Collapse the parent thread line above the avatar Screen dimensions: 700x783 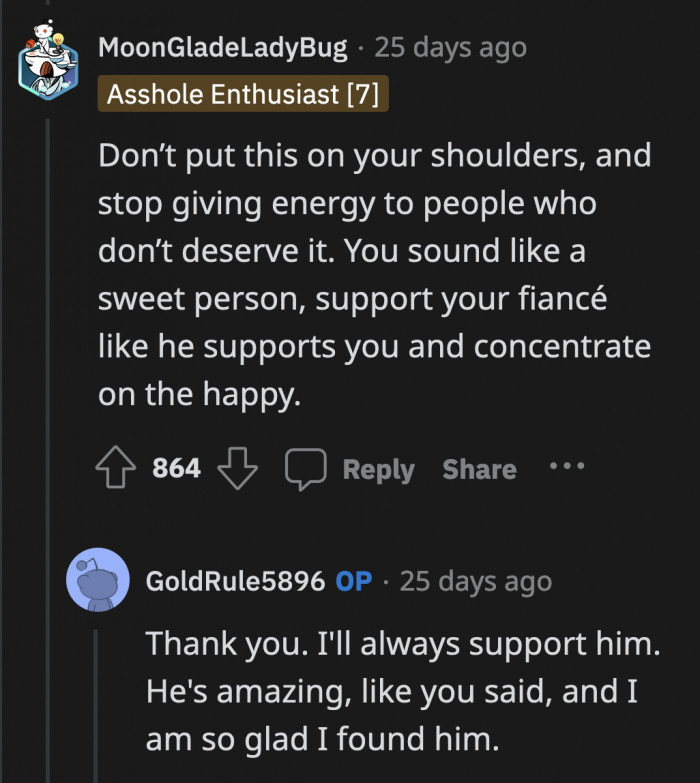point(48,10)
